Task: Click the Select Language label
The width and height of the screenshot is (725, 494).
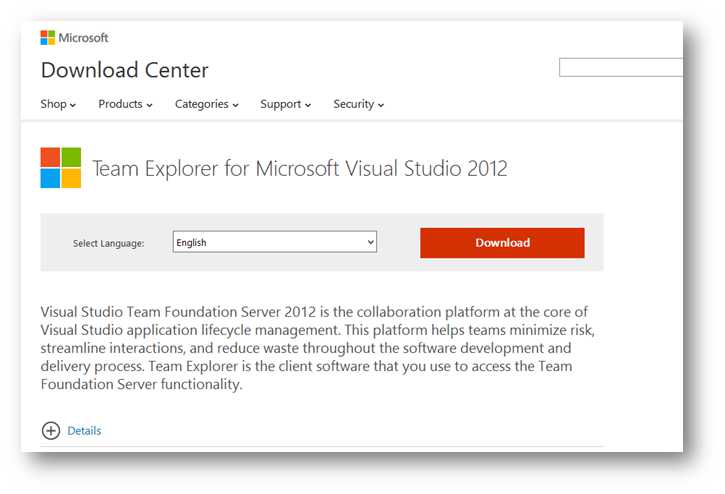Action: 108,243
